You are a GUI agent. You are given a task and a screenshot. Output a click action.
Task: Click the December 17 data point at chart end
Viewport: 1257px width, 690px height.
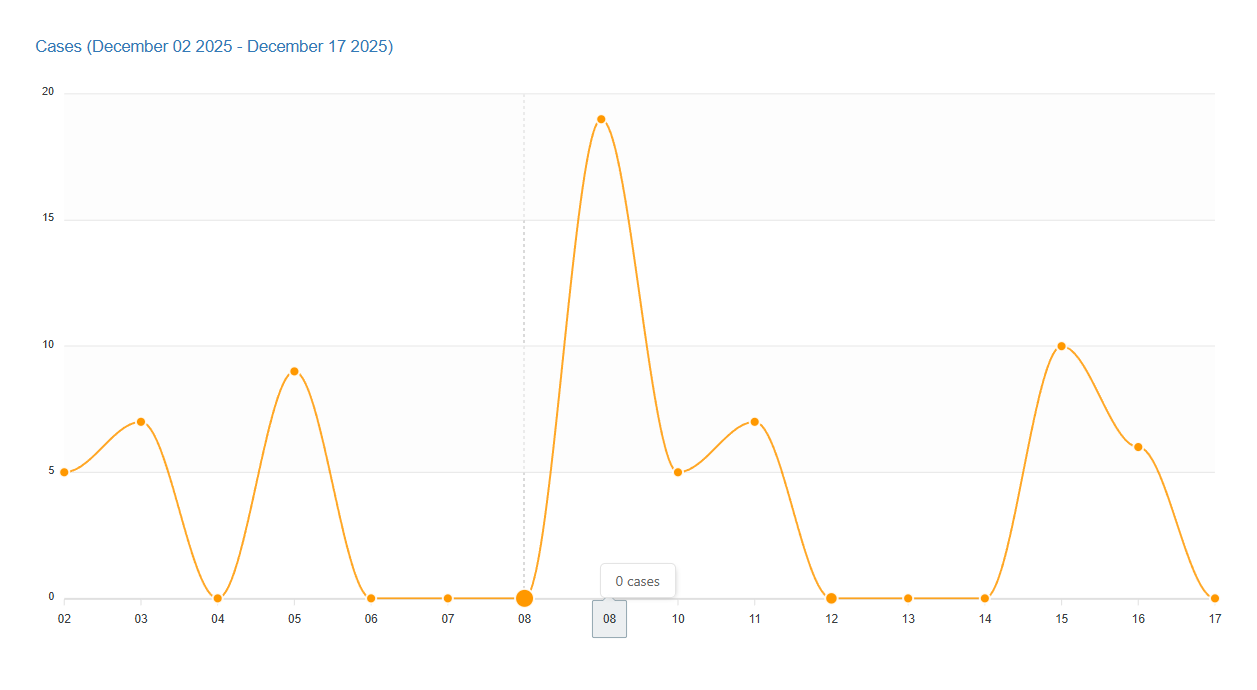(1215, 598)
